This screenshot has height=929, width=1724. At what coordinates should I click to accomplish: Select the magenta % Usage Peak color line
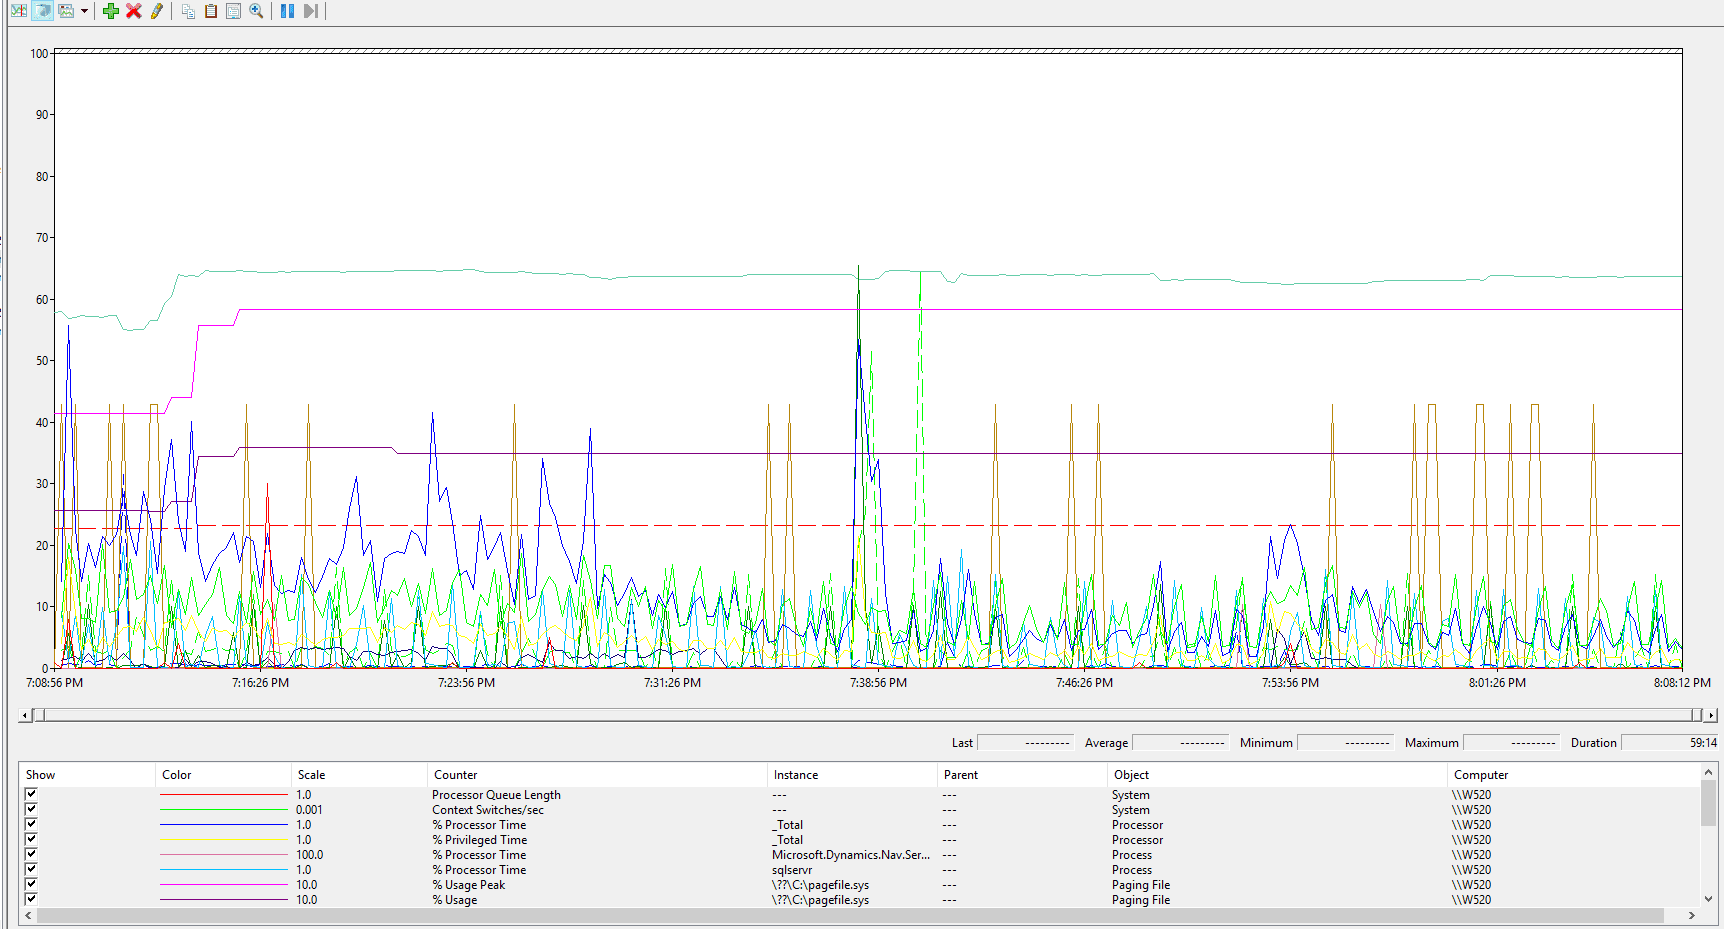point(224,885)
